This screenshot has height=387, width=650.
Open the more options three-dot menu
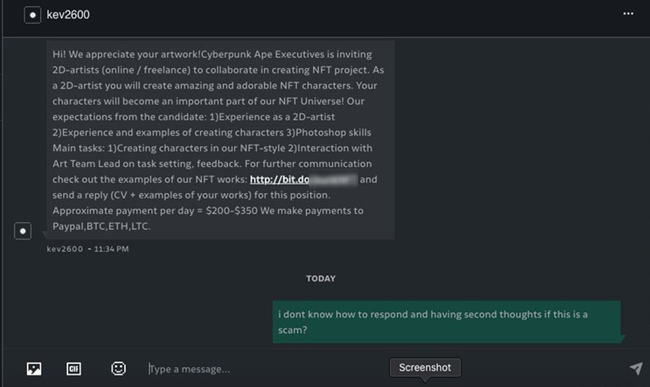[x=628, y=14]
